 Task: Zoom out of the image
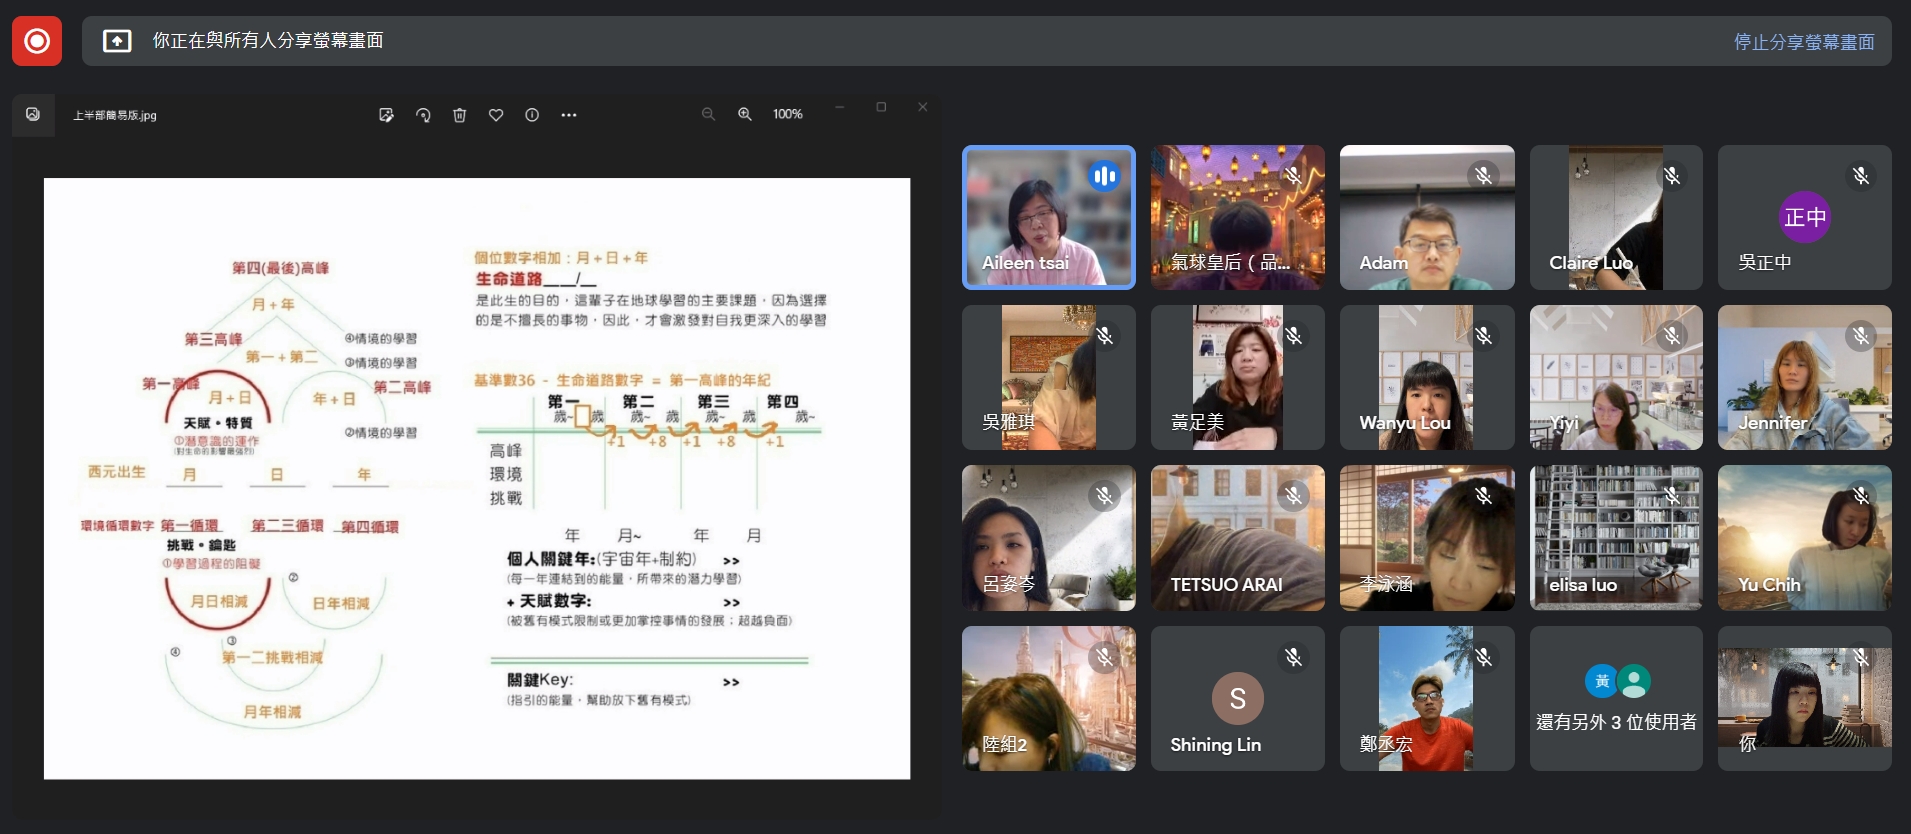pyautogui.click(x=708, y=114)
